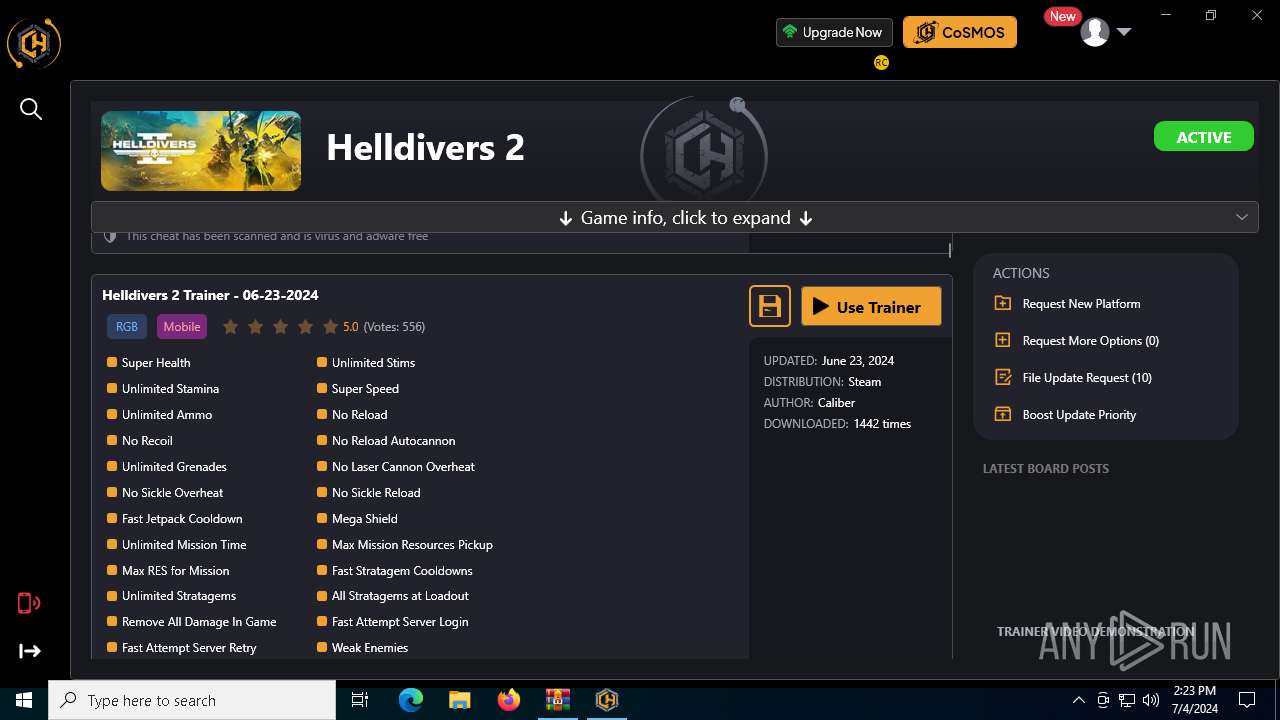The width and height of the screenshot is (1280, 720).
Task: Click the Upgrade Now button
Action: pos(834,32)
